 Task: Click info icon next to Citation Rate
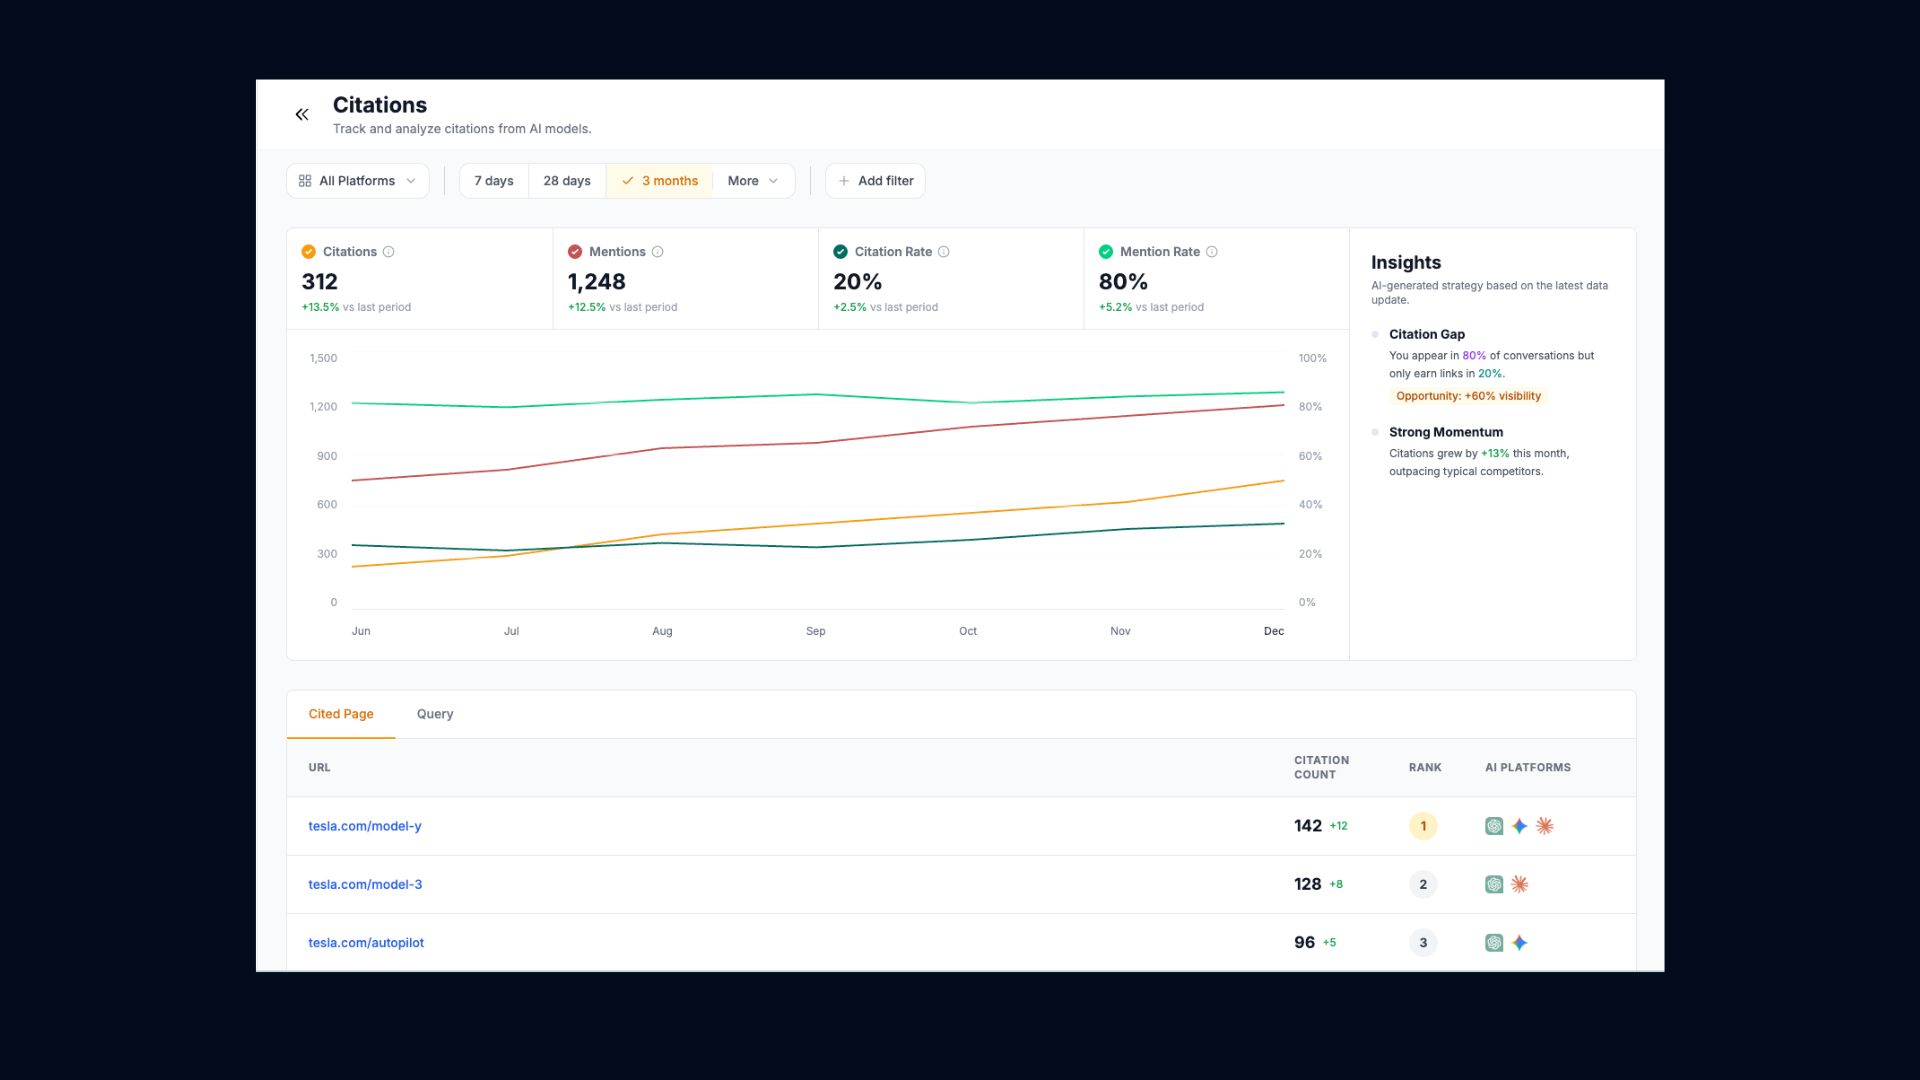(x=944, y=252)
